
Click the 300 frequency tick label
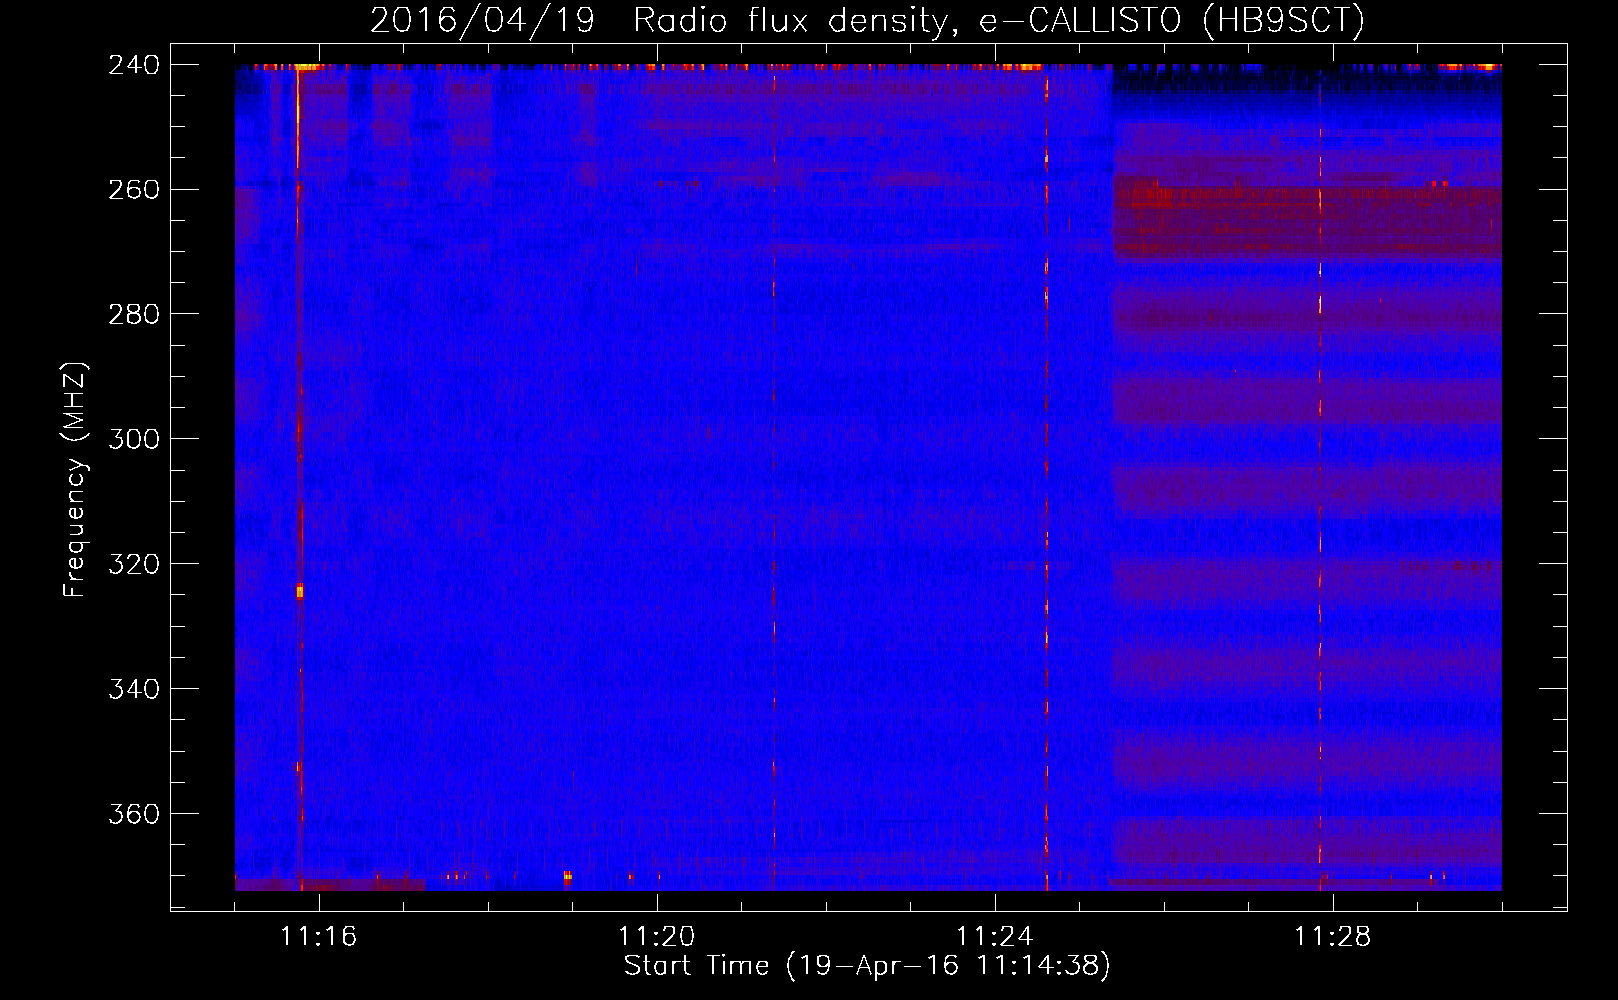(x=134, y=440)
